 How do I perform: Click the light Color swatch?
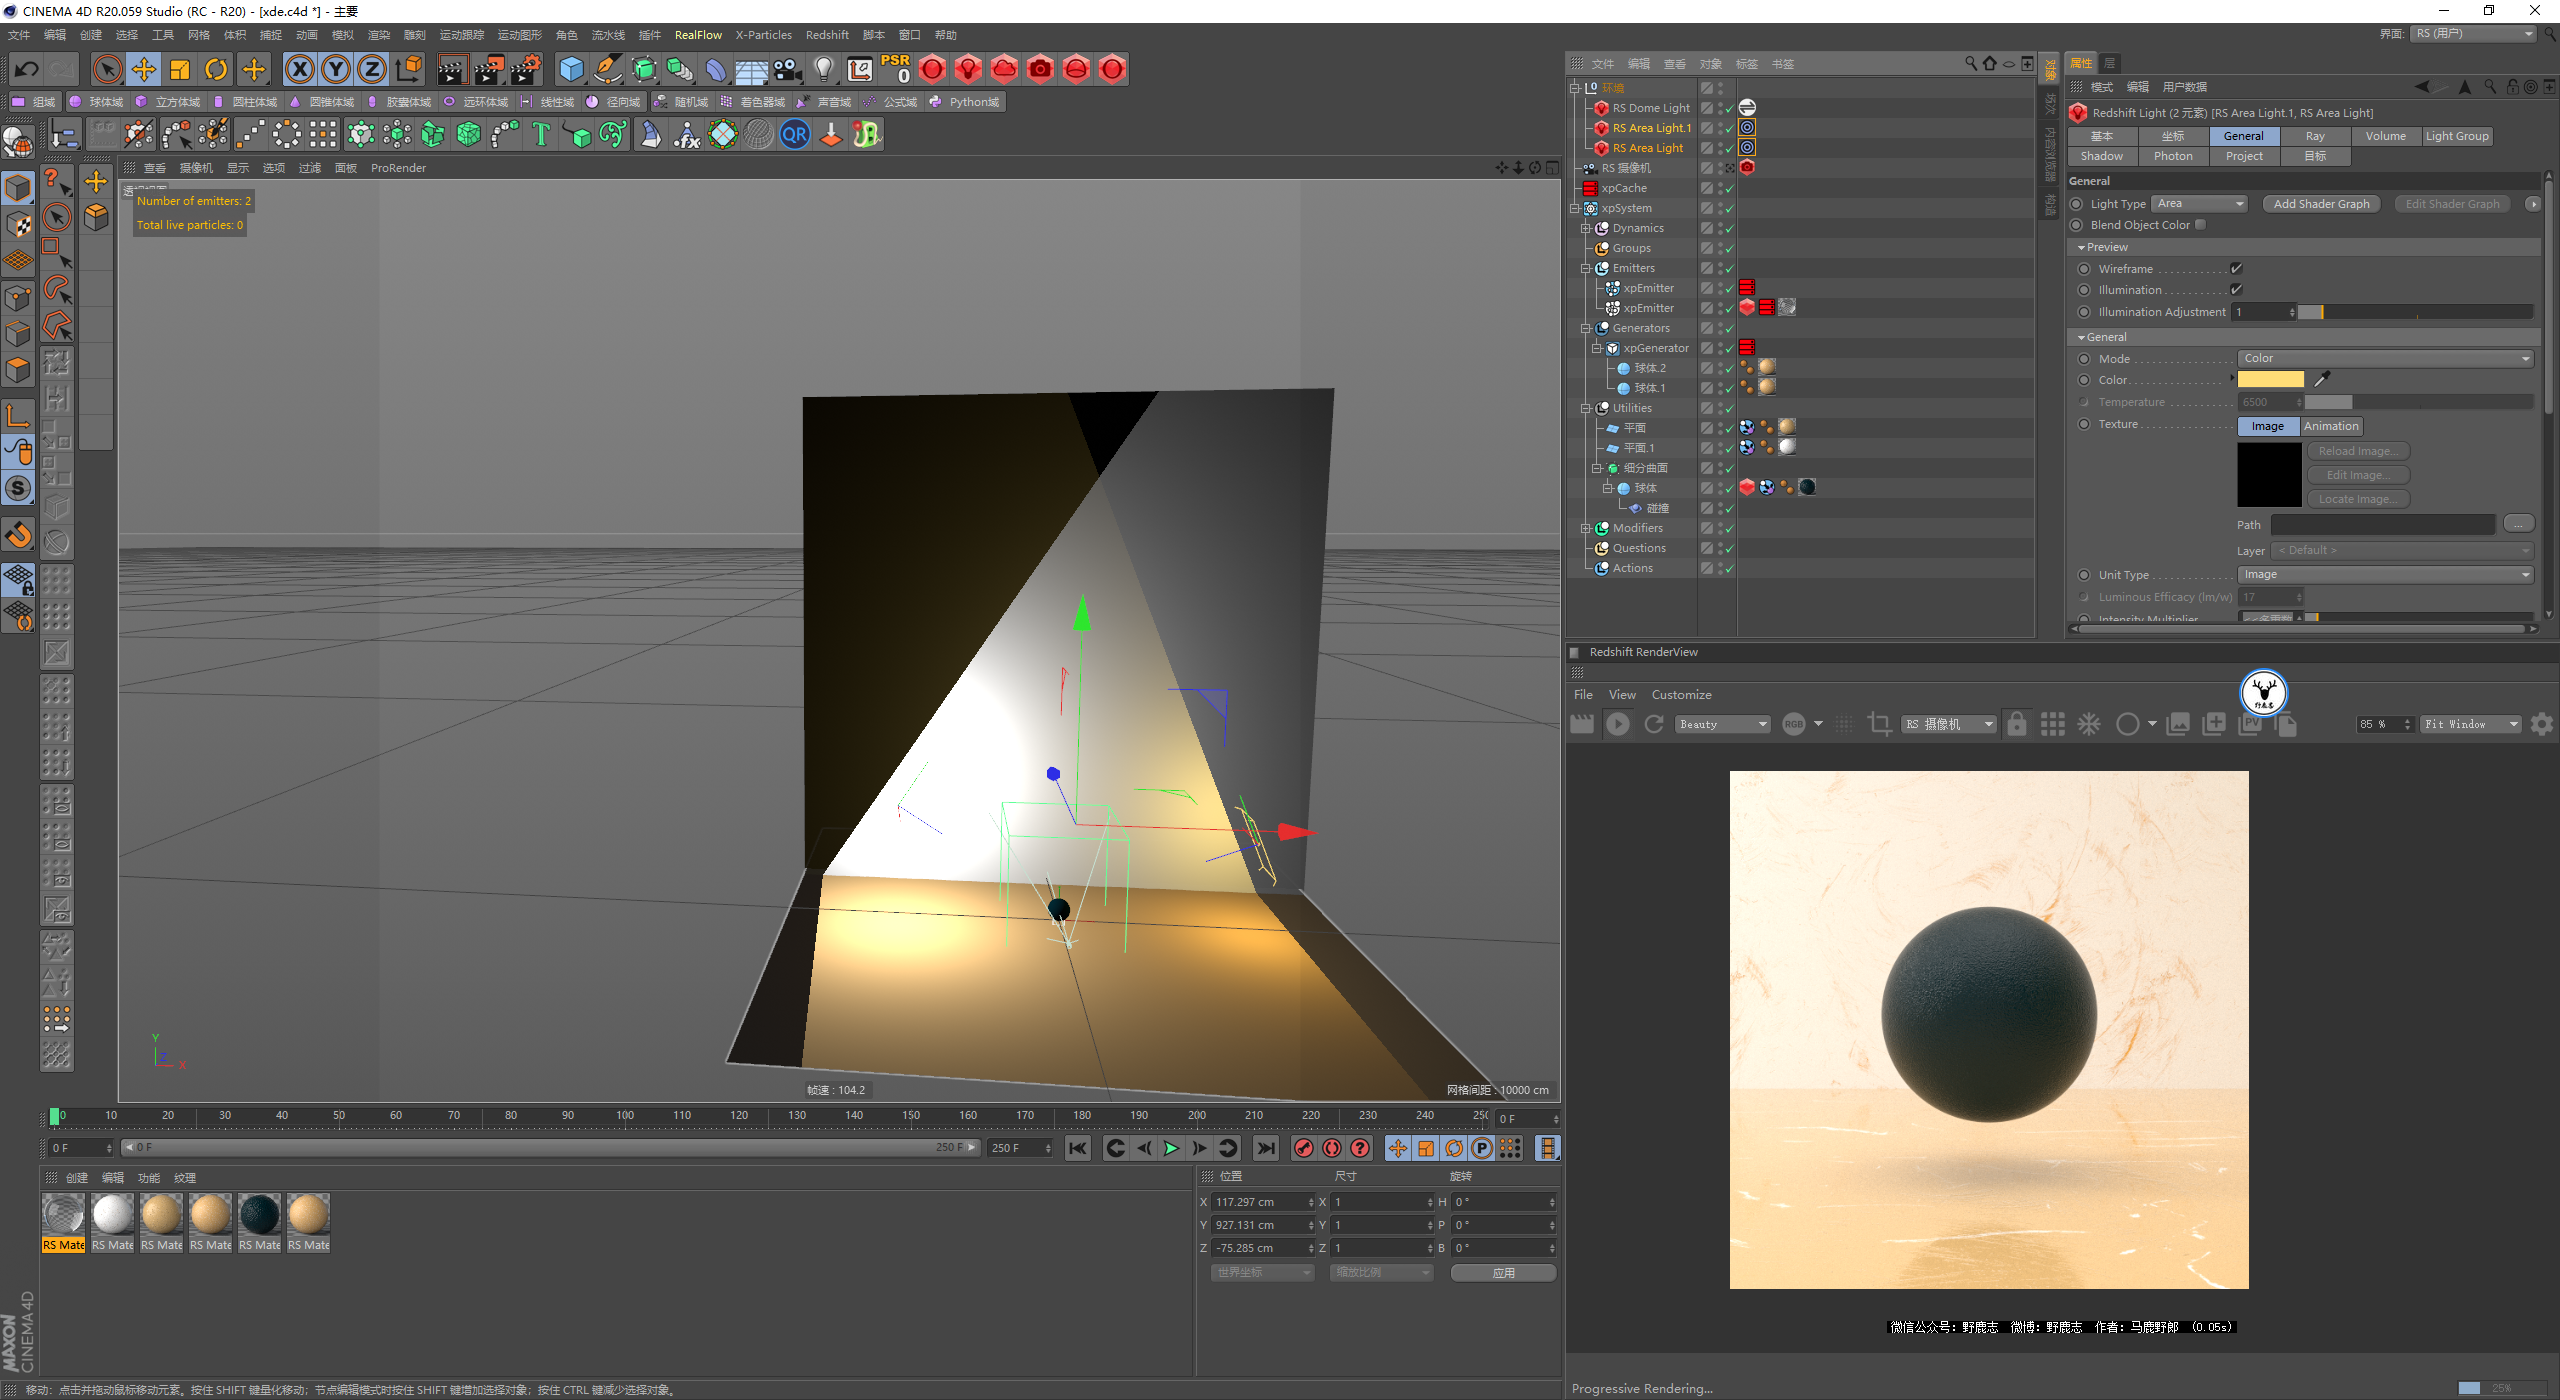(x=2269, y=380)
